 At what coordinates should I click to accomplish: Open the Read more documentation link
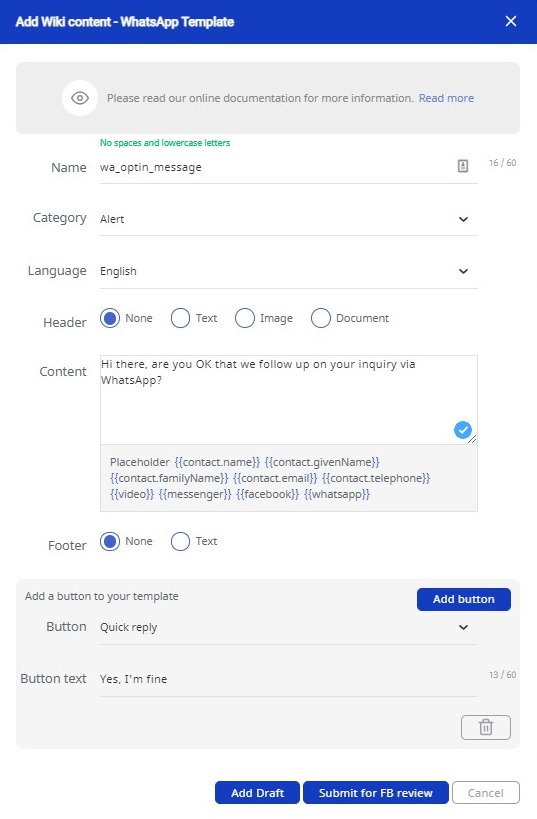(x=446, y=98)
